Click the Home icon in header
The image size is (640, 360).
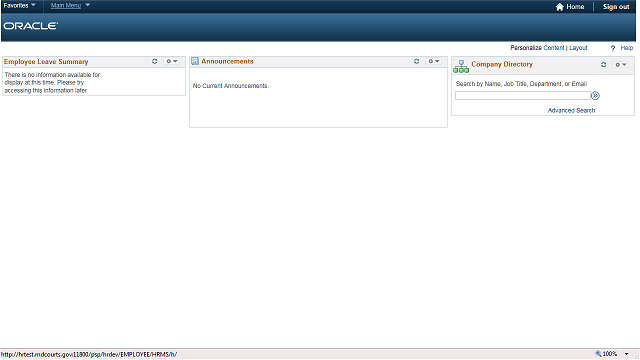click(560, 7)
